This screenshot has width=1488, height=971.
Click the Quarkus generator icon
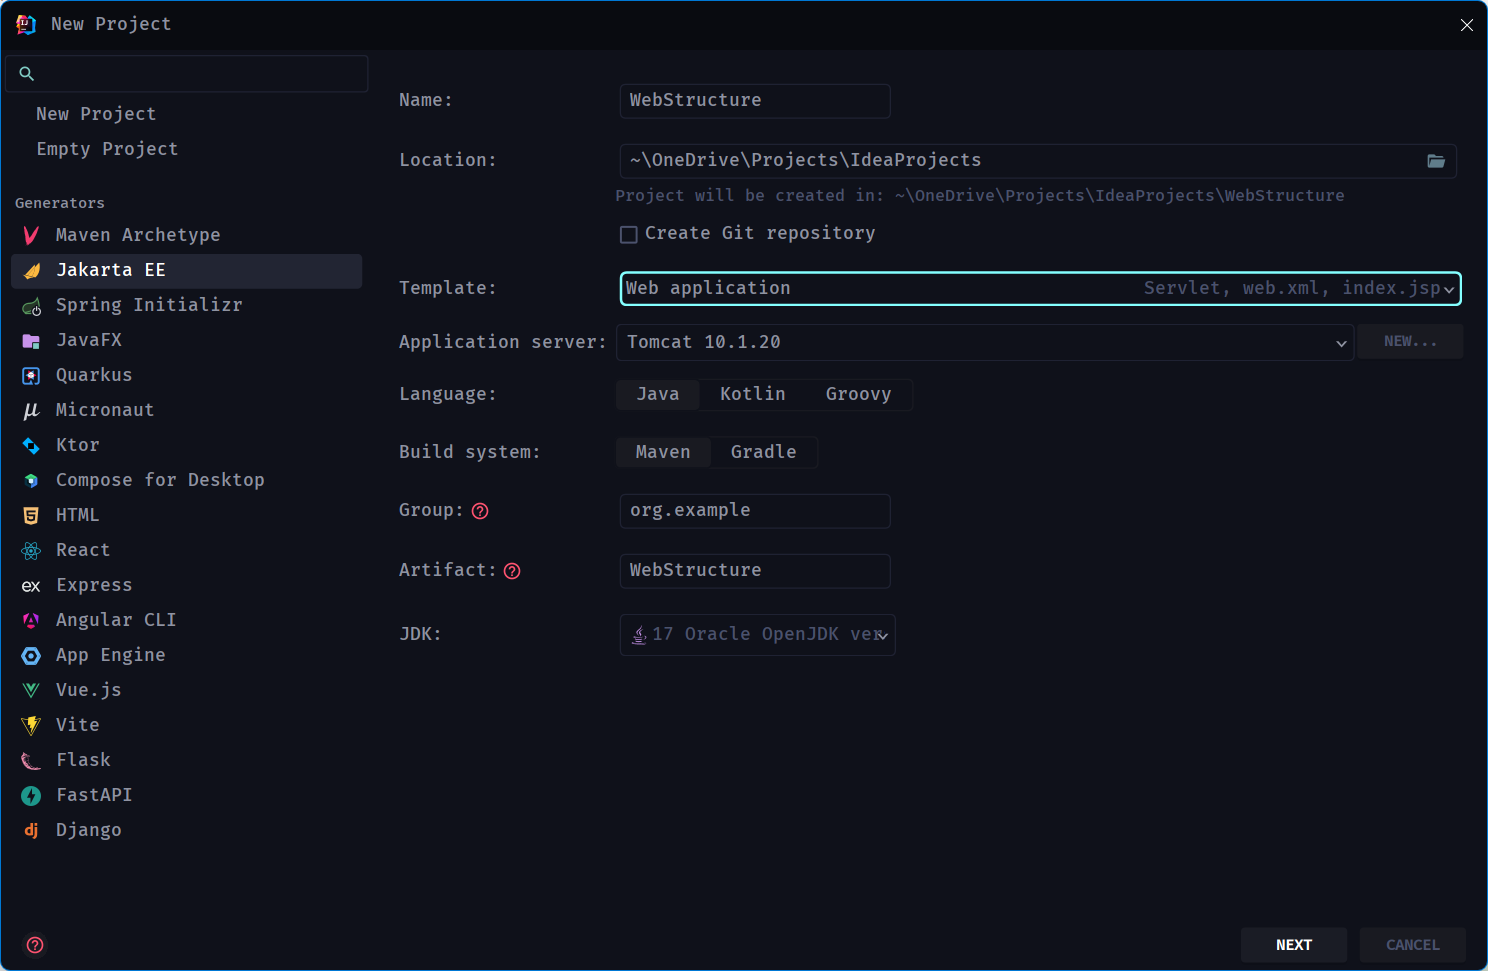point(31,376)
